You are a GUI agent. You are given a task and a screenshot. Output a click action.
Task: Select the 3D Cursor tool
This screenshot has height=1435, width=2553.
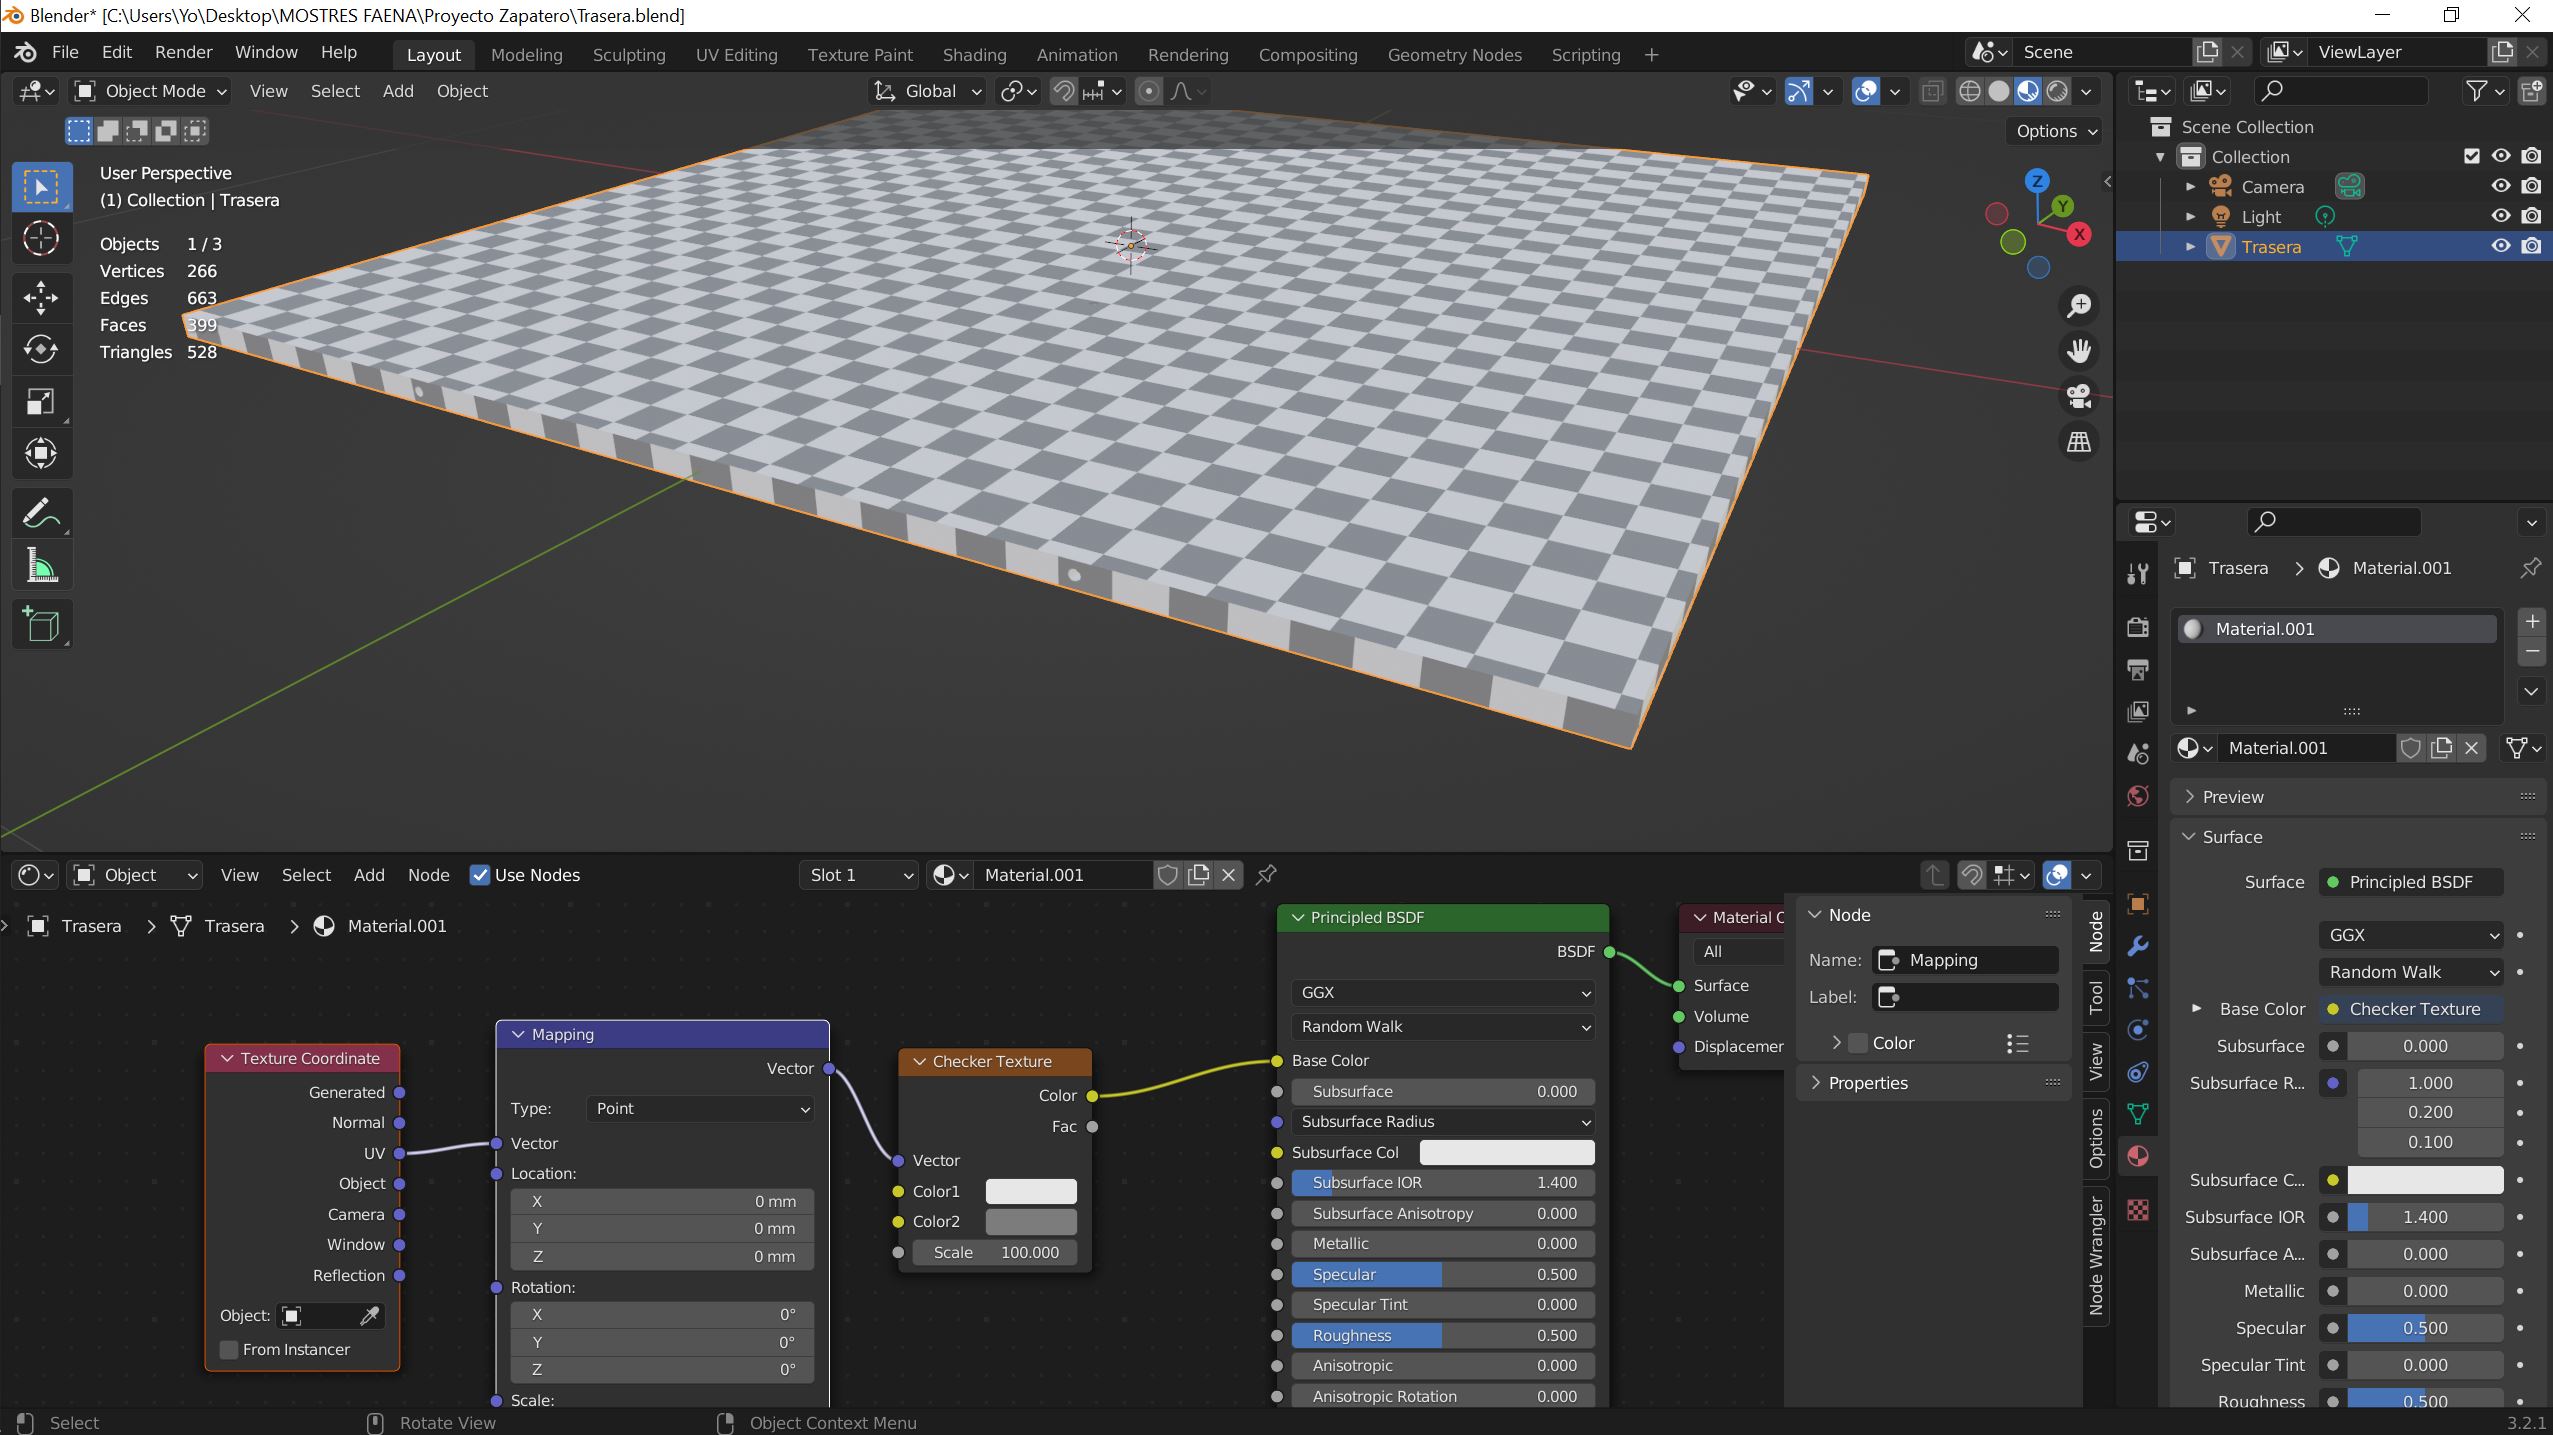click(41, 239)
